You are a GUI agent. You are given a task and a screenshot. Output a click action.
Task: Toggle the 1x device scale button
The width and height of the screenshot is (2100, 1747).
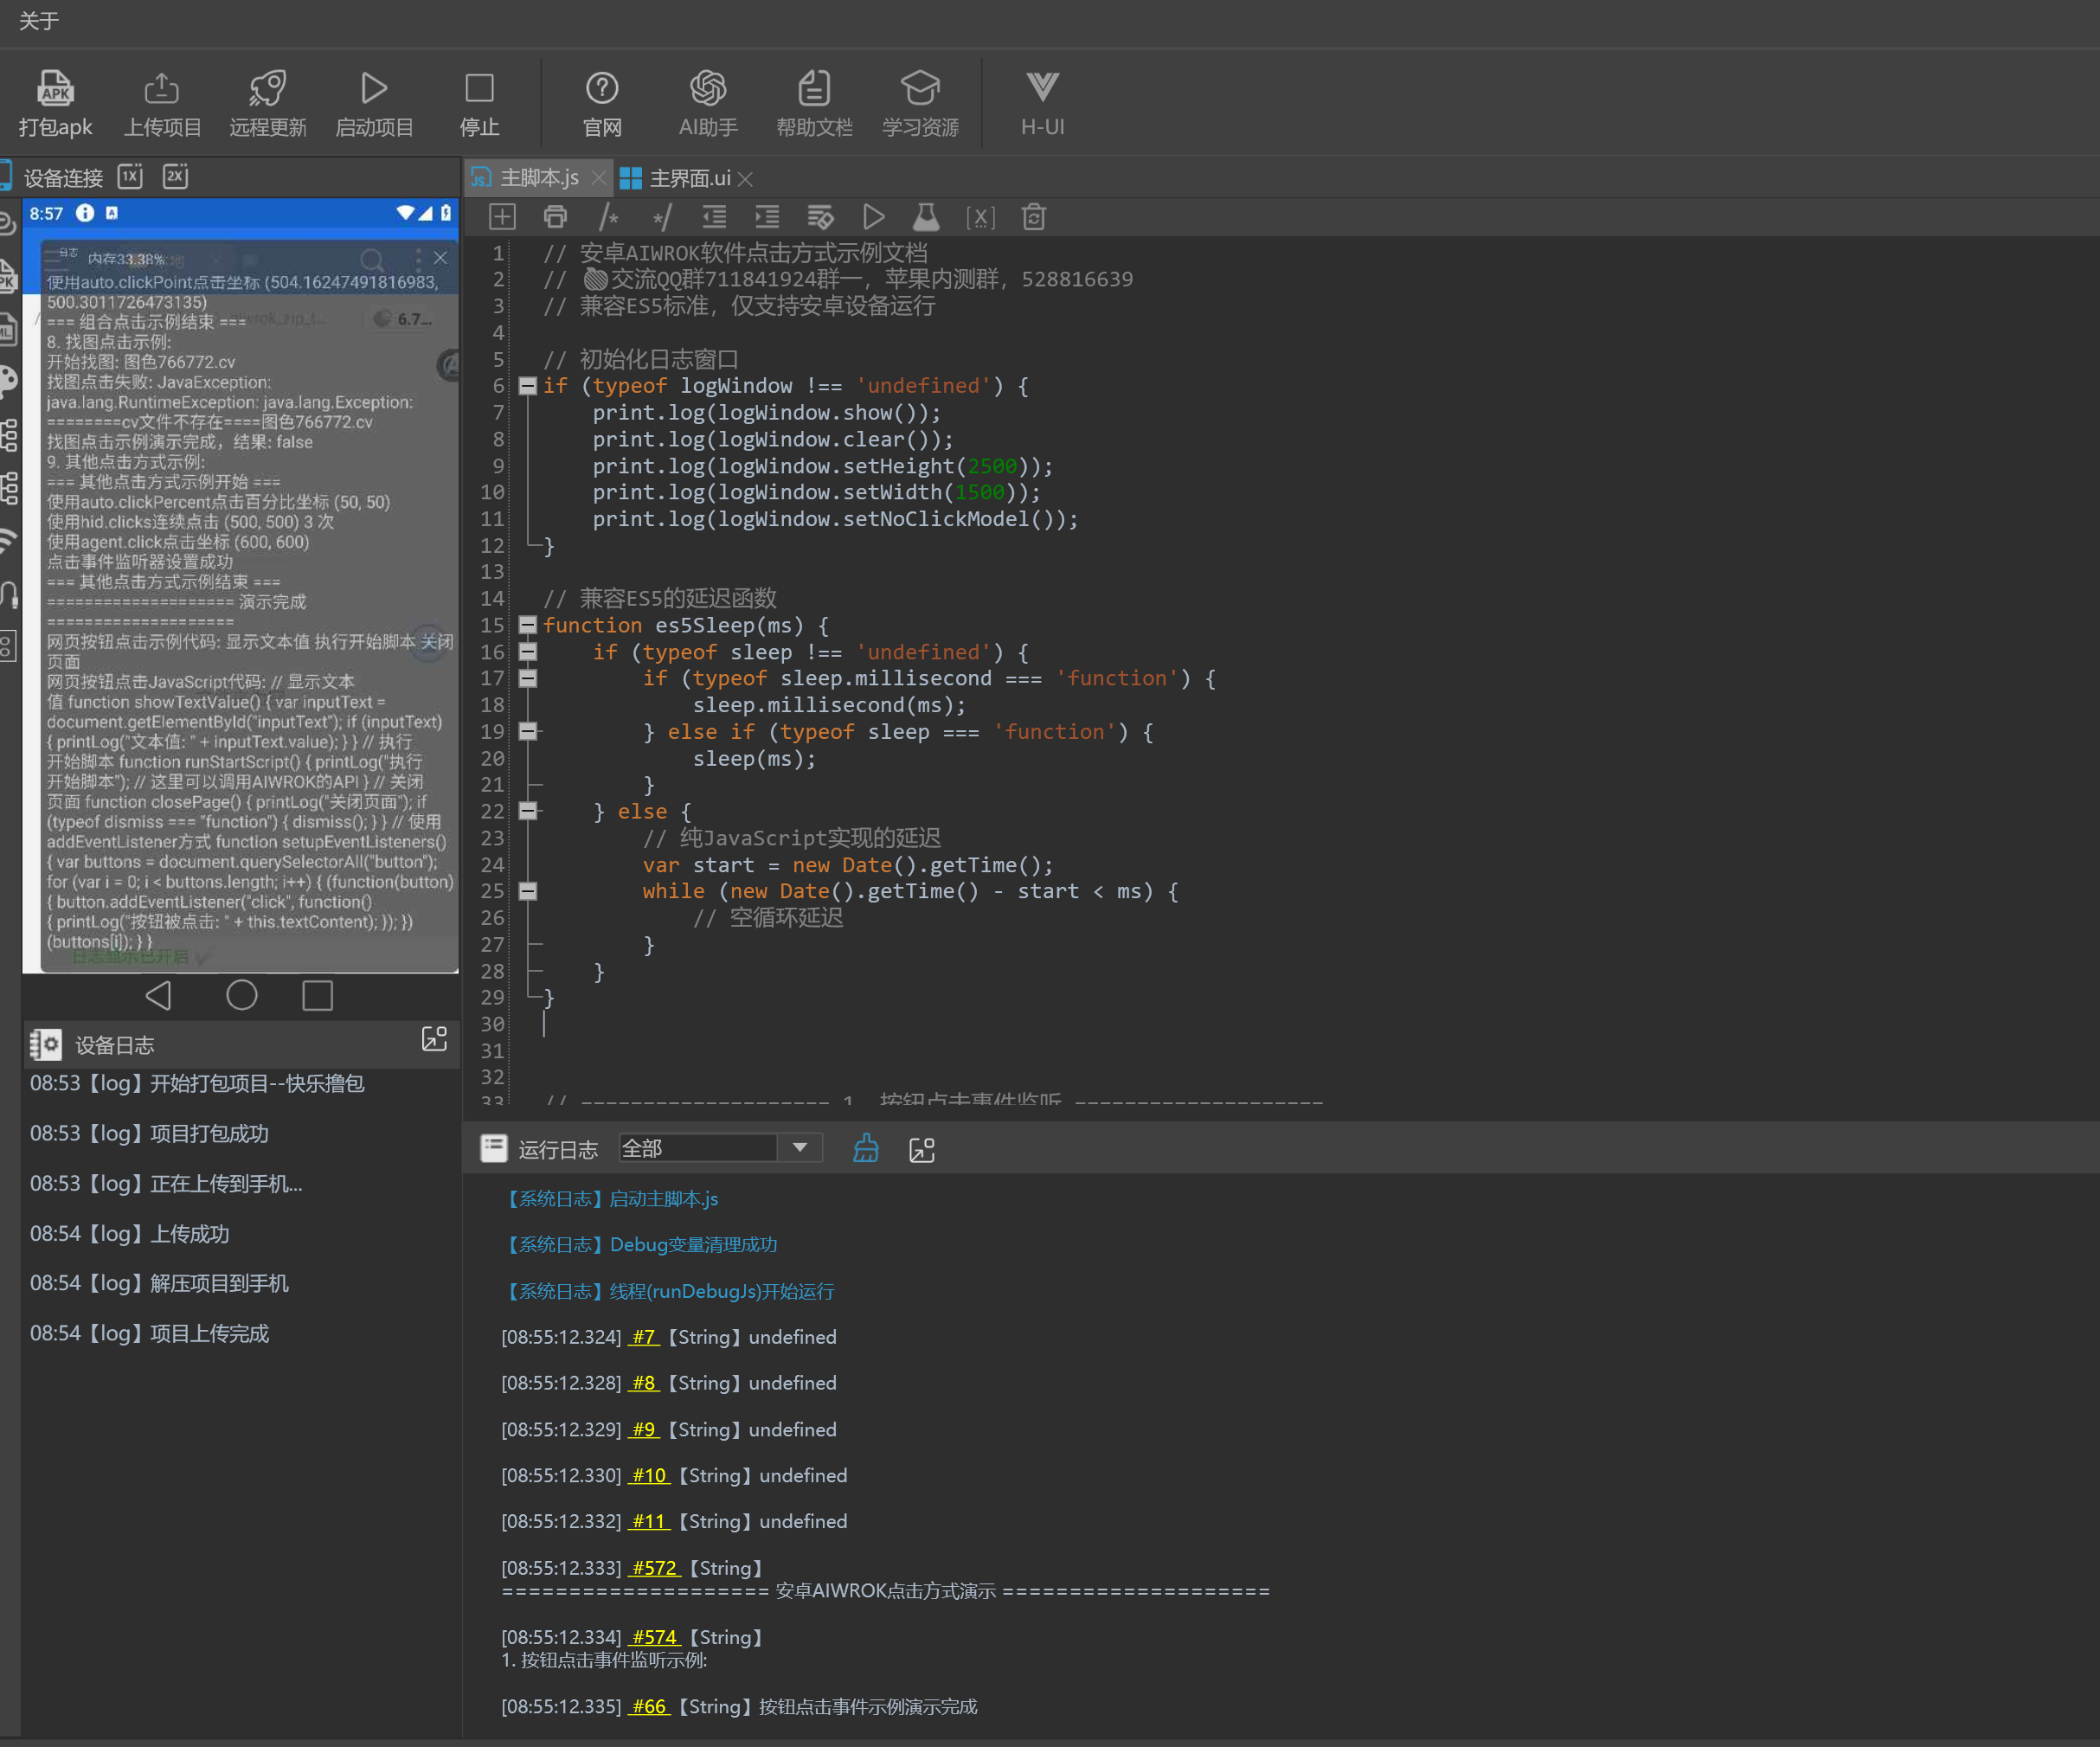(131, 177)
